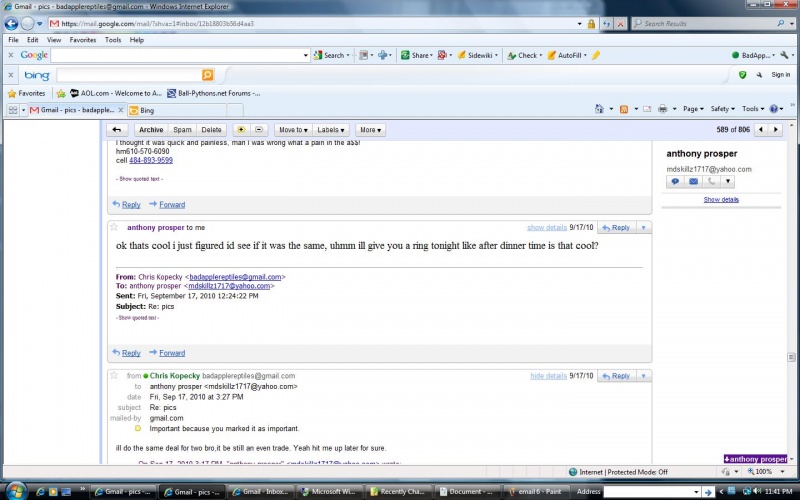
Task: Toggle 'show details' on anthony prosper's message
Action: 547,228
